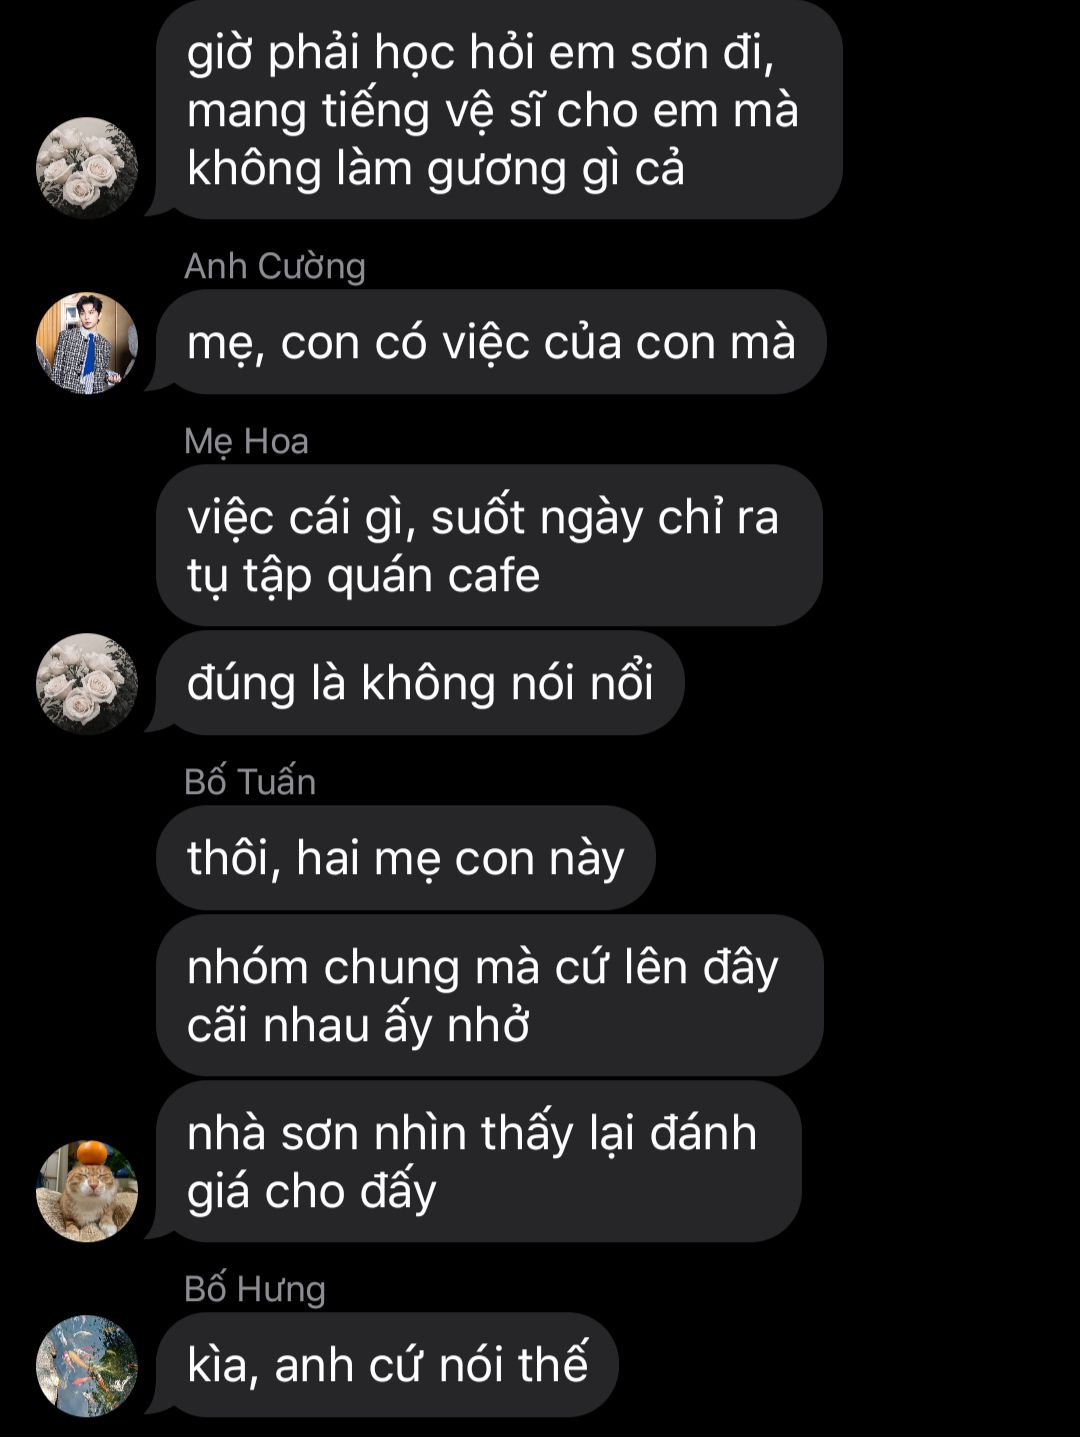The image size is (1080, 1437).
Task: Open Bố Hưng's koi fish avatar
Action: pyautogui.click(x=87, y=1366)
